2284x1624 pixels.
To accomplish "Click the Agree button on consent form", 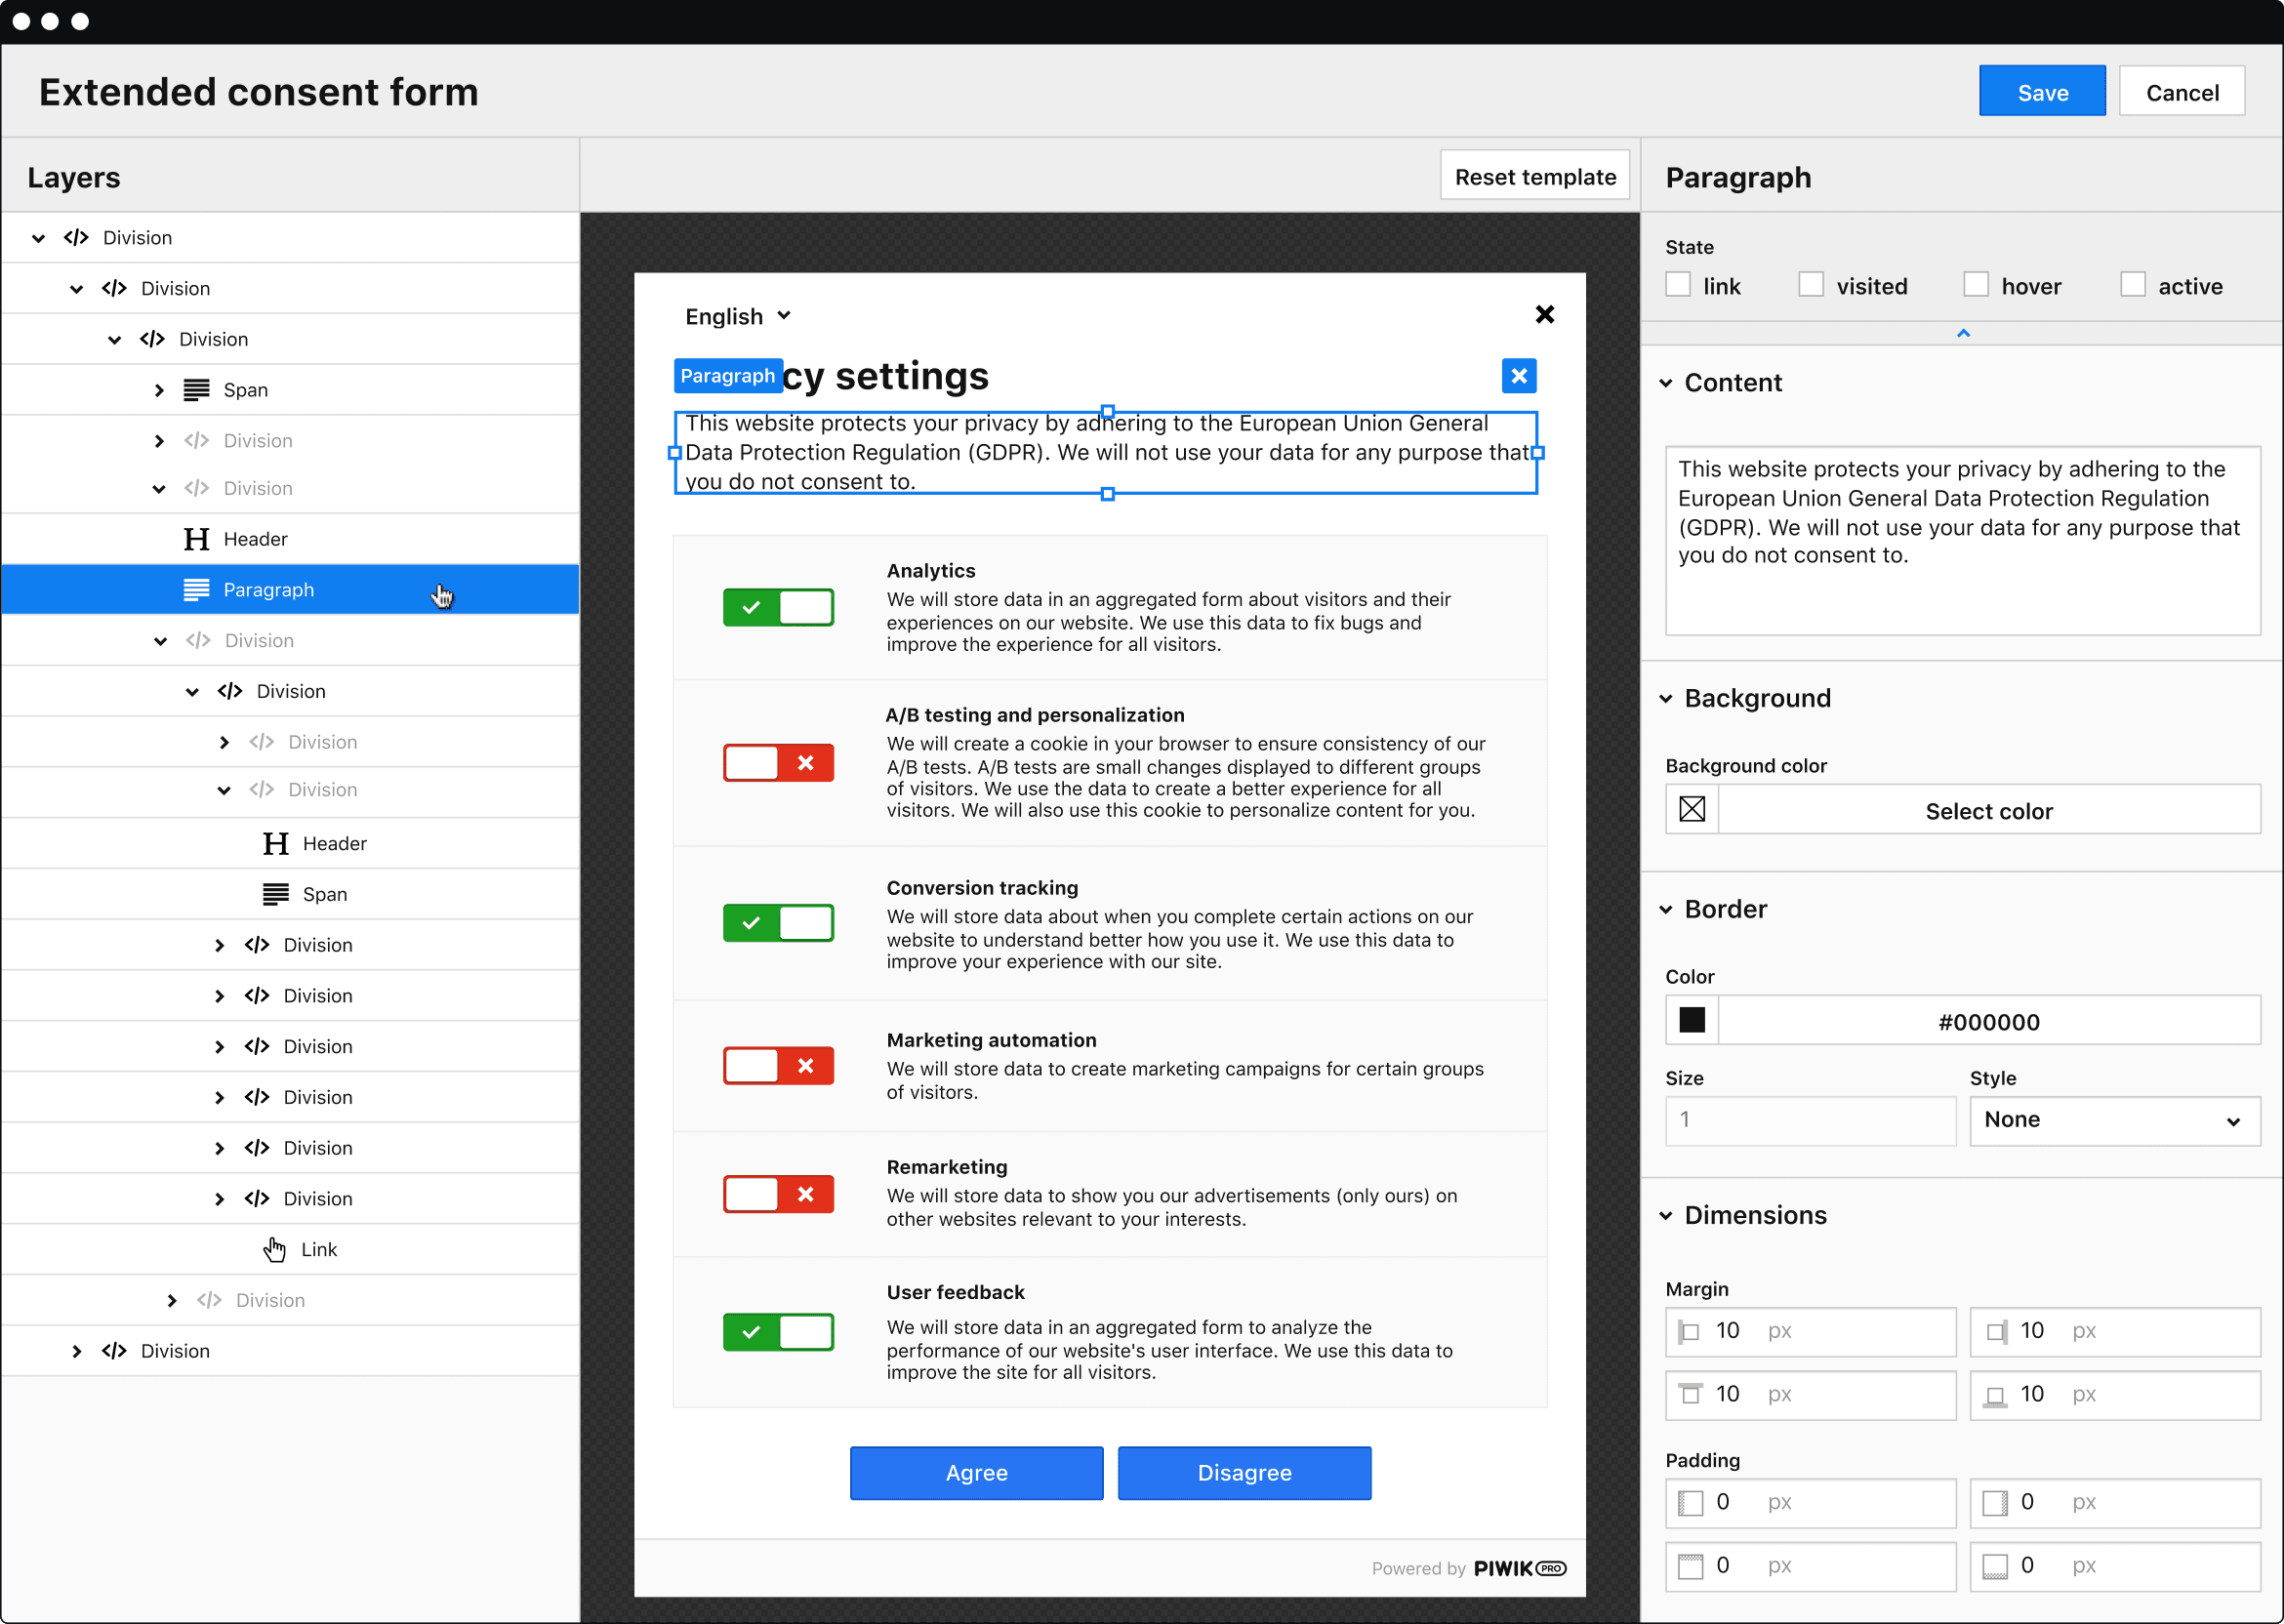I will (x=977, y=1473).
